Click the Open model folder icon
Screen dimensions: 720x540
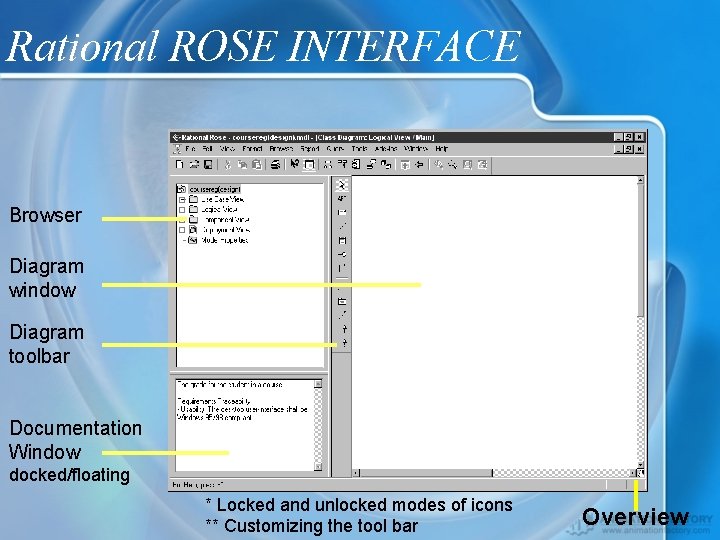194,164
